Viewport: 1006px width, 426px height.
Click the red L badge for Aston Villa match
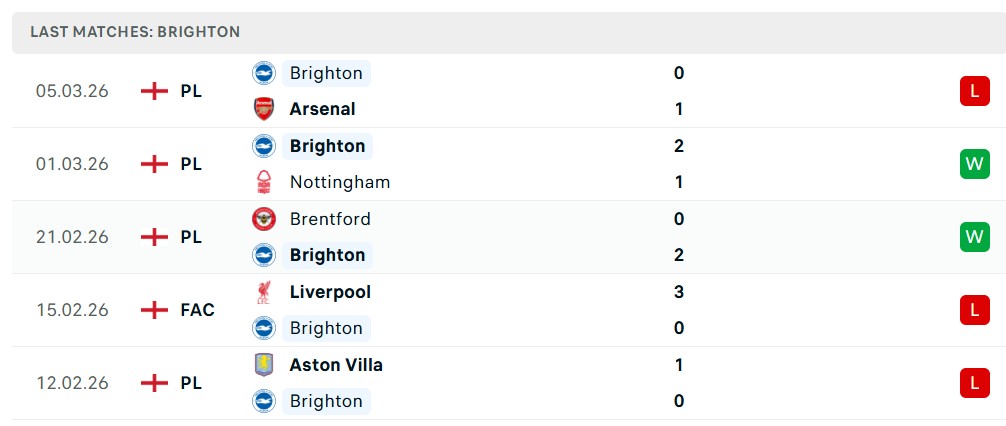tap(973, 383)
